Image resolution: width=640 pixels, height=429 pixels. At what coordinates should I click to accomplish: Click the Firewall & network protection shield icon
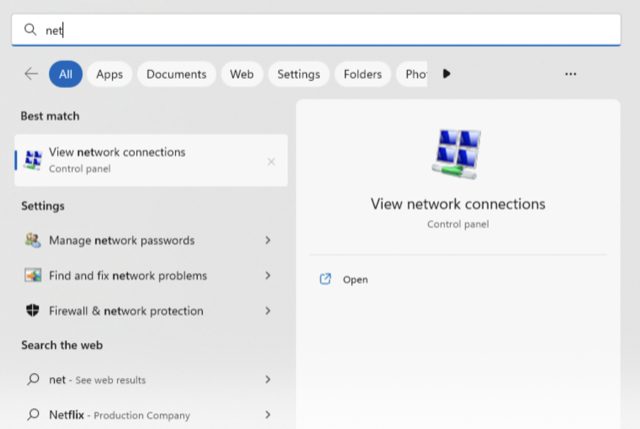(x=33, y=311)
